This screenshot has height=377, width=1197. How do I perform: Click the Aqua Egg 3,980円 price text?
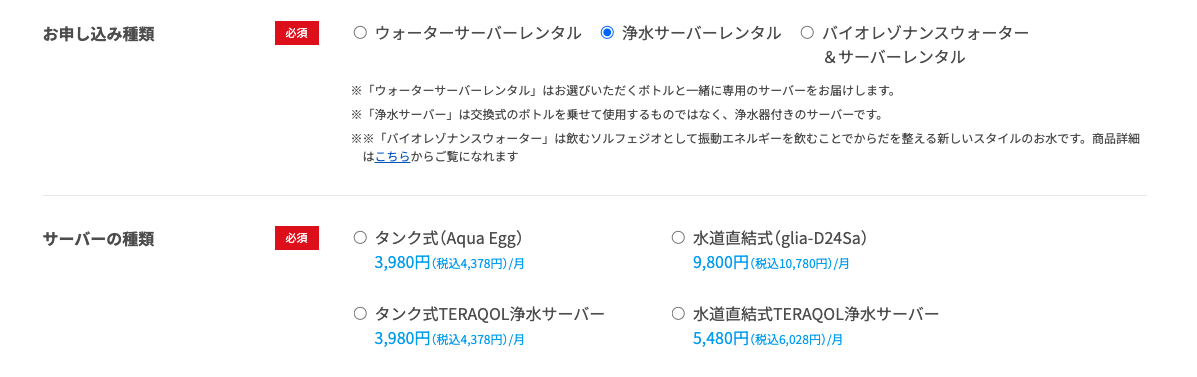coord(403,263)
